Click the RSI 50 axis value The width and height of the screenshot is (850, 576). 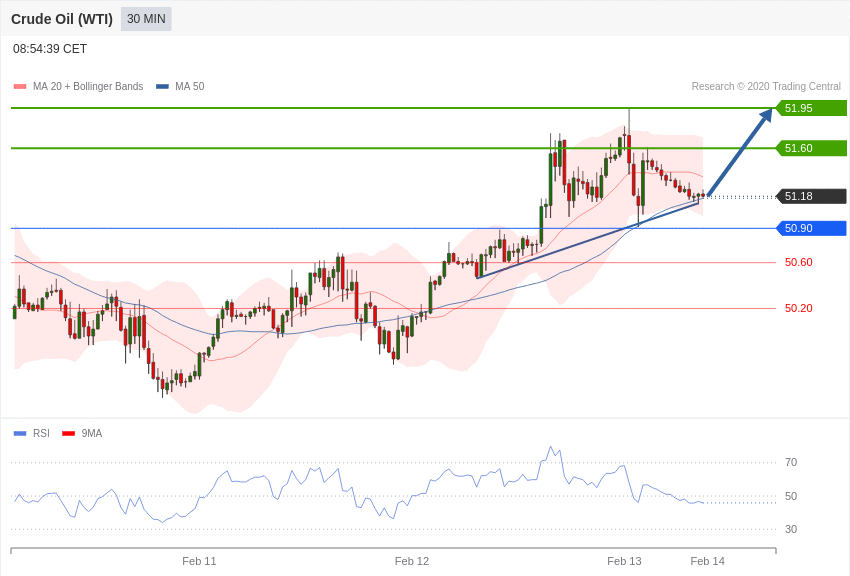[791, 496]
